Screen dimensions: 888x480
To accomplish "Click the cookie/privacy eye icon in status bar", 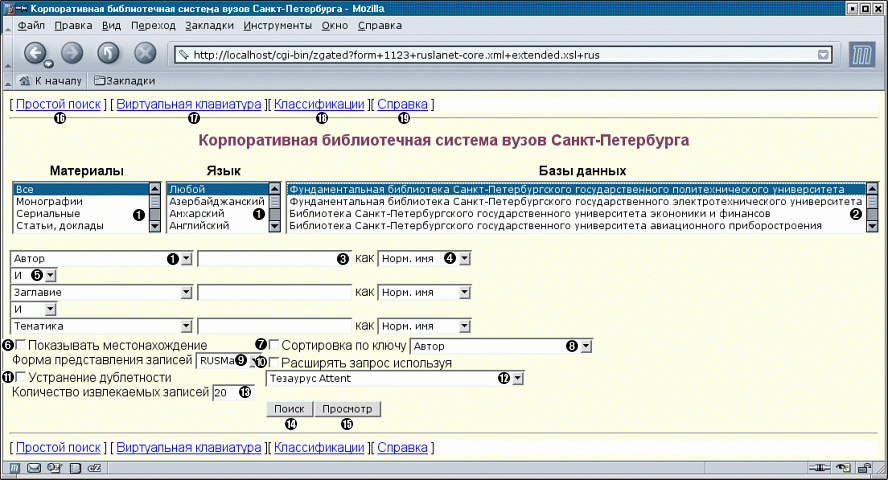I will [x=843, y=468].
